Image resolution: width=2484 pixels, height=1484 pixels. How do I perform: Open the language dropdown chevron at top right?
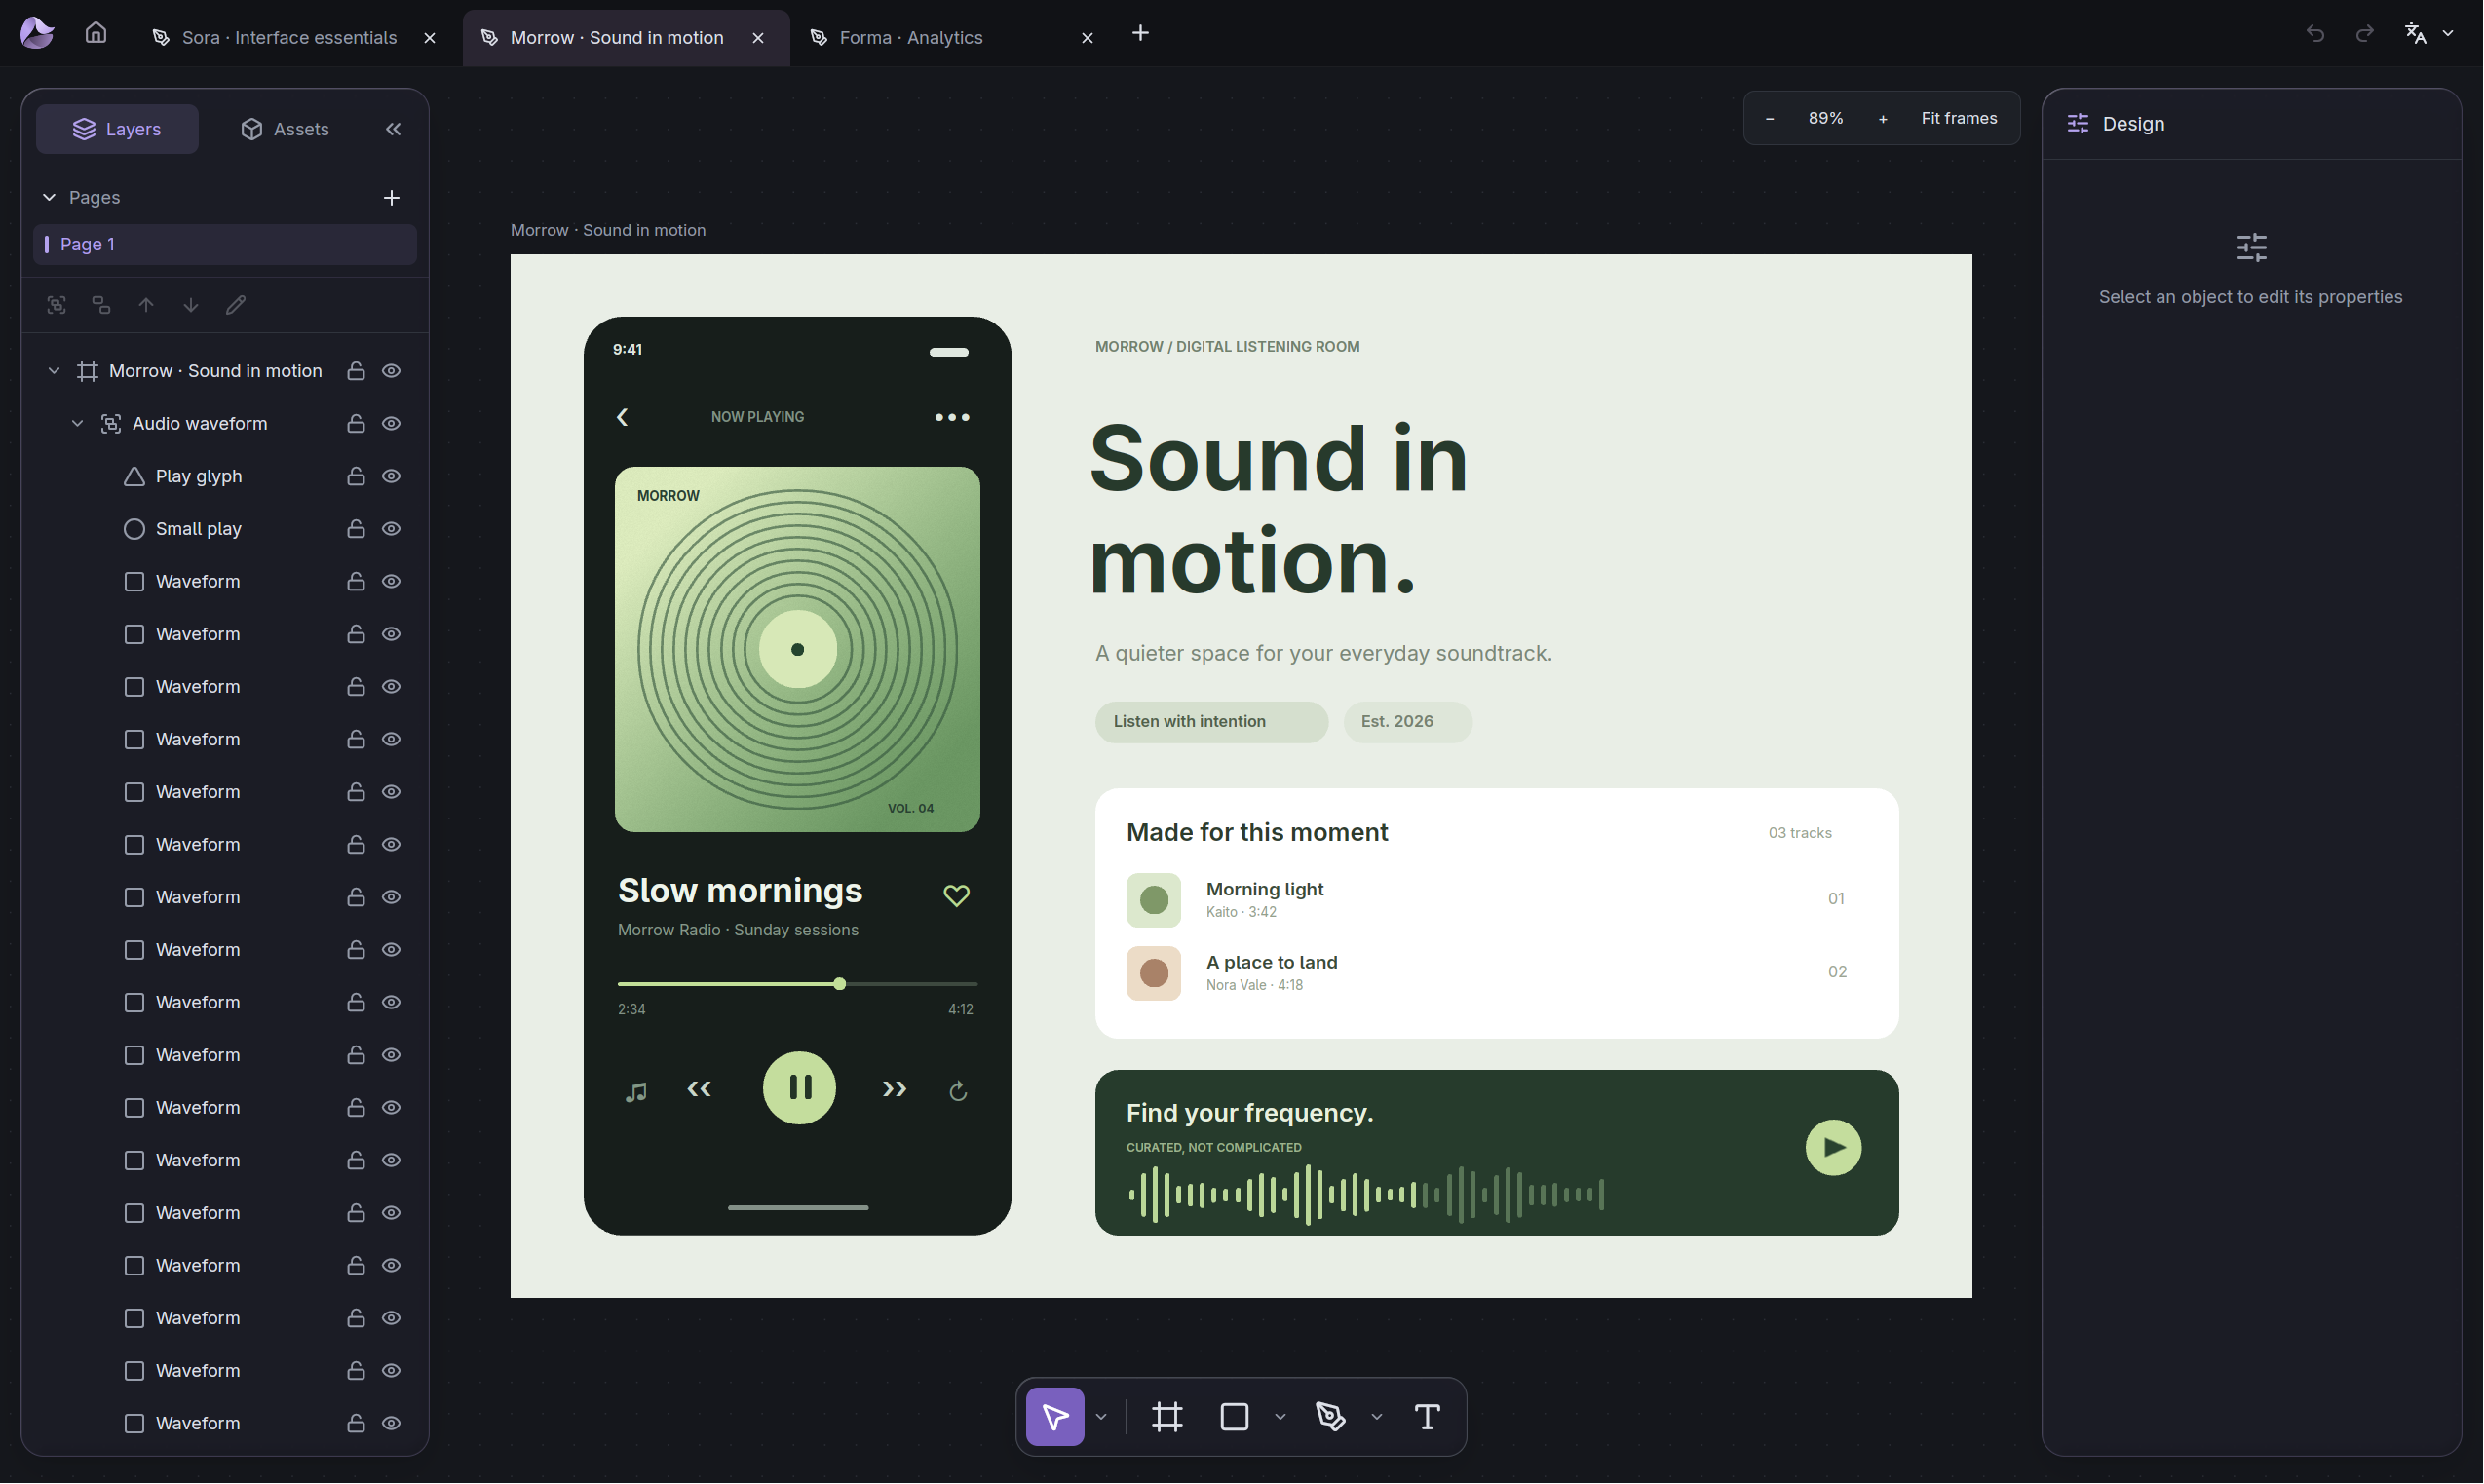pos(2448,34)
